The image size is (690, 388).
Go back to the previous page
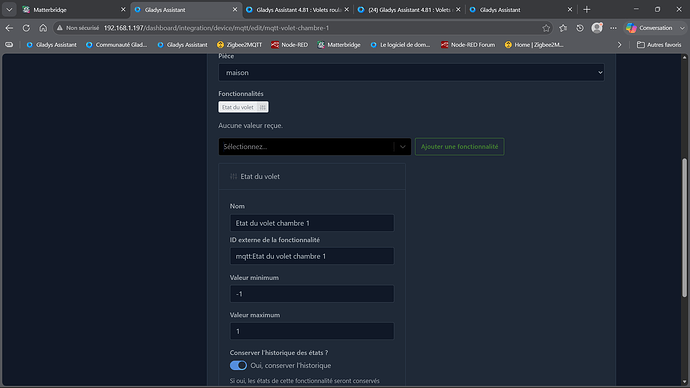[x=9, y=28]
